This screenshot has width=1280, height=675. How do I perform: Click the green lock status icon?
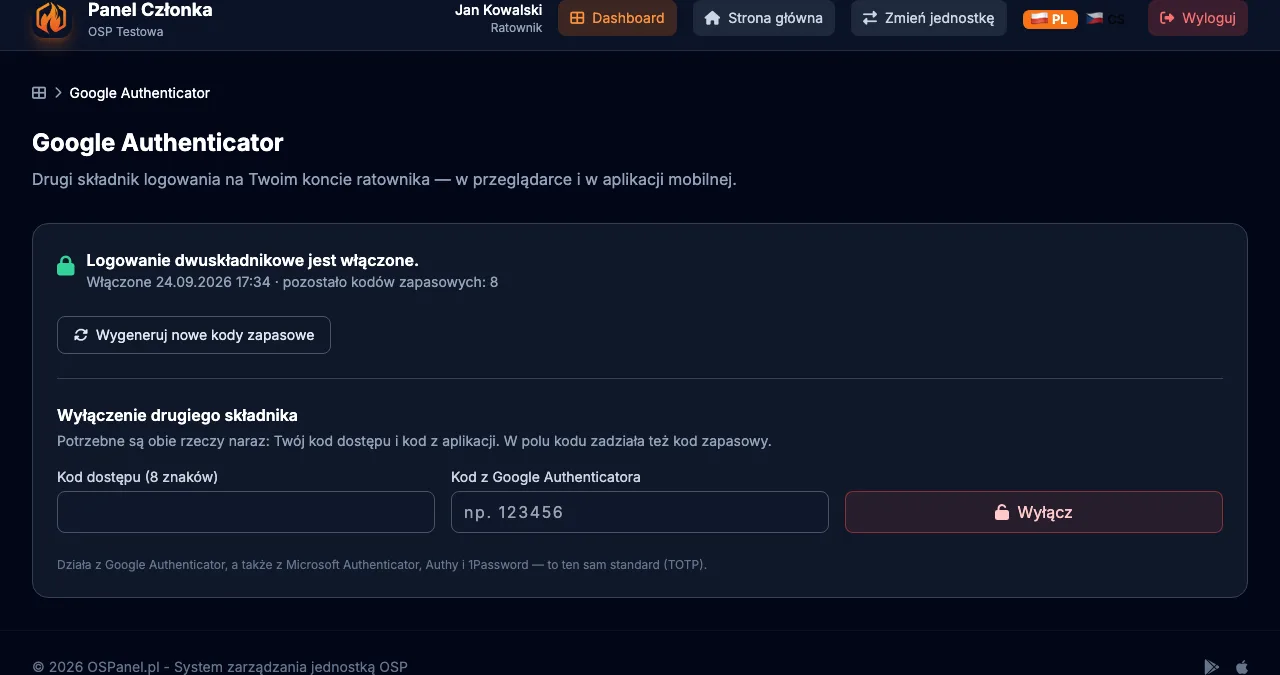(66, 266)
